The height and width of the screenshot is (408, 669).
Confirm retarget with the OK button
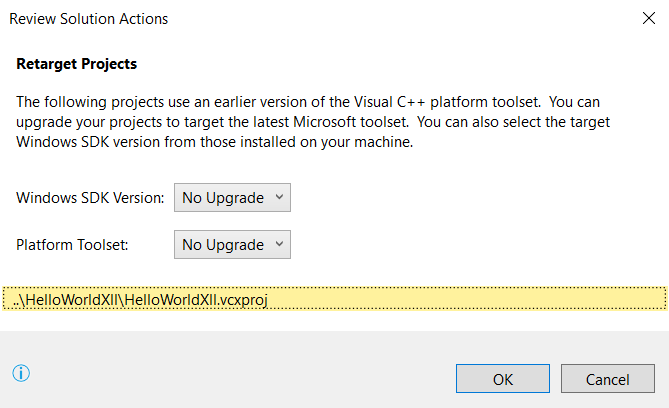coord(503,379)
